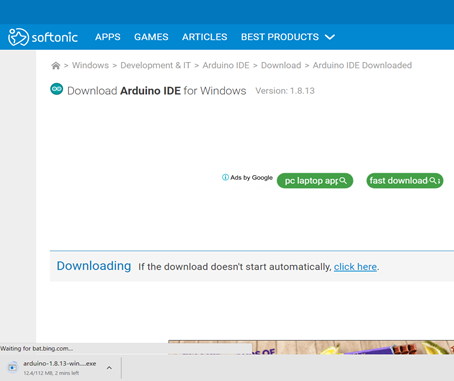The width and height of the screenshot is (454, 381).
Task: Click Arduino IDE Downloaded breadcrumb
Action: (x=362, y=65)
